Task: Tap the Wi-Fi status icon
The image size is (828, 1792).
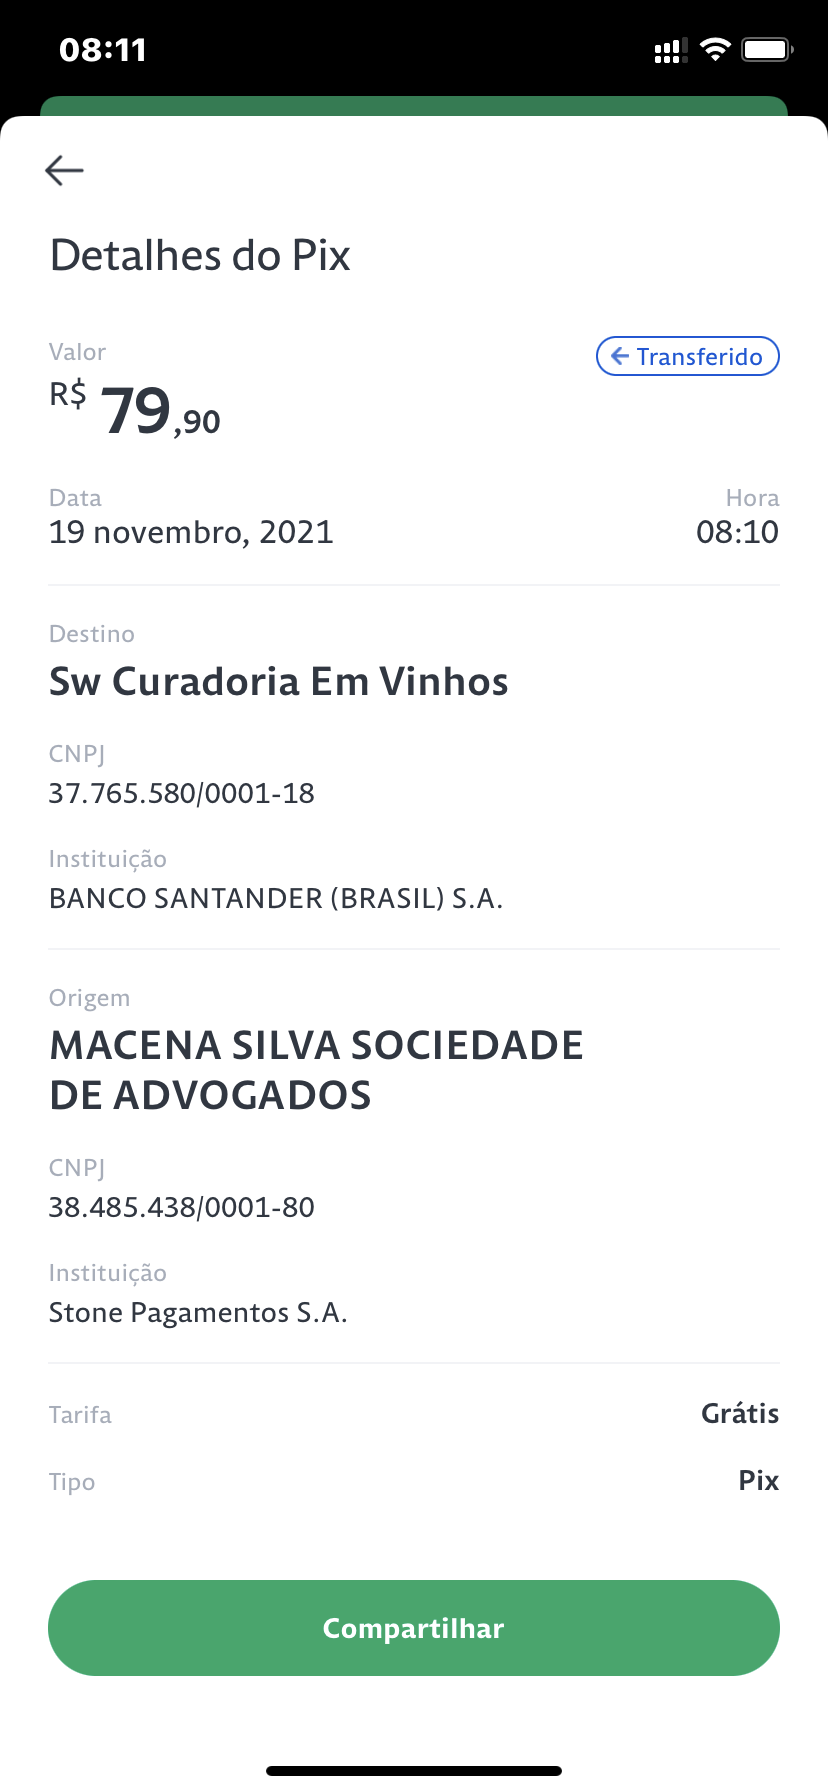Action: [715, 49]
